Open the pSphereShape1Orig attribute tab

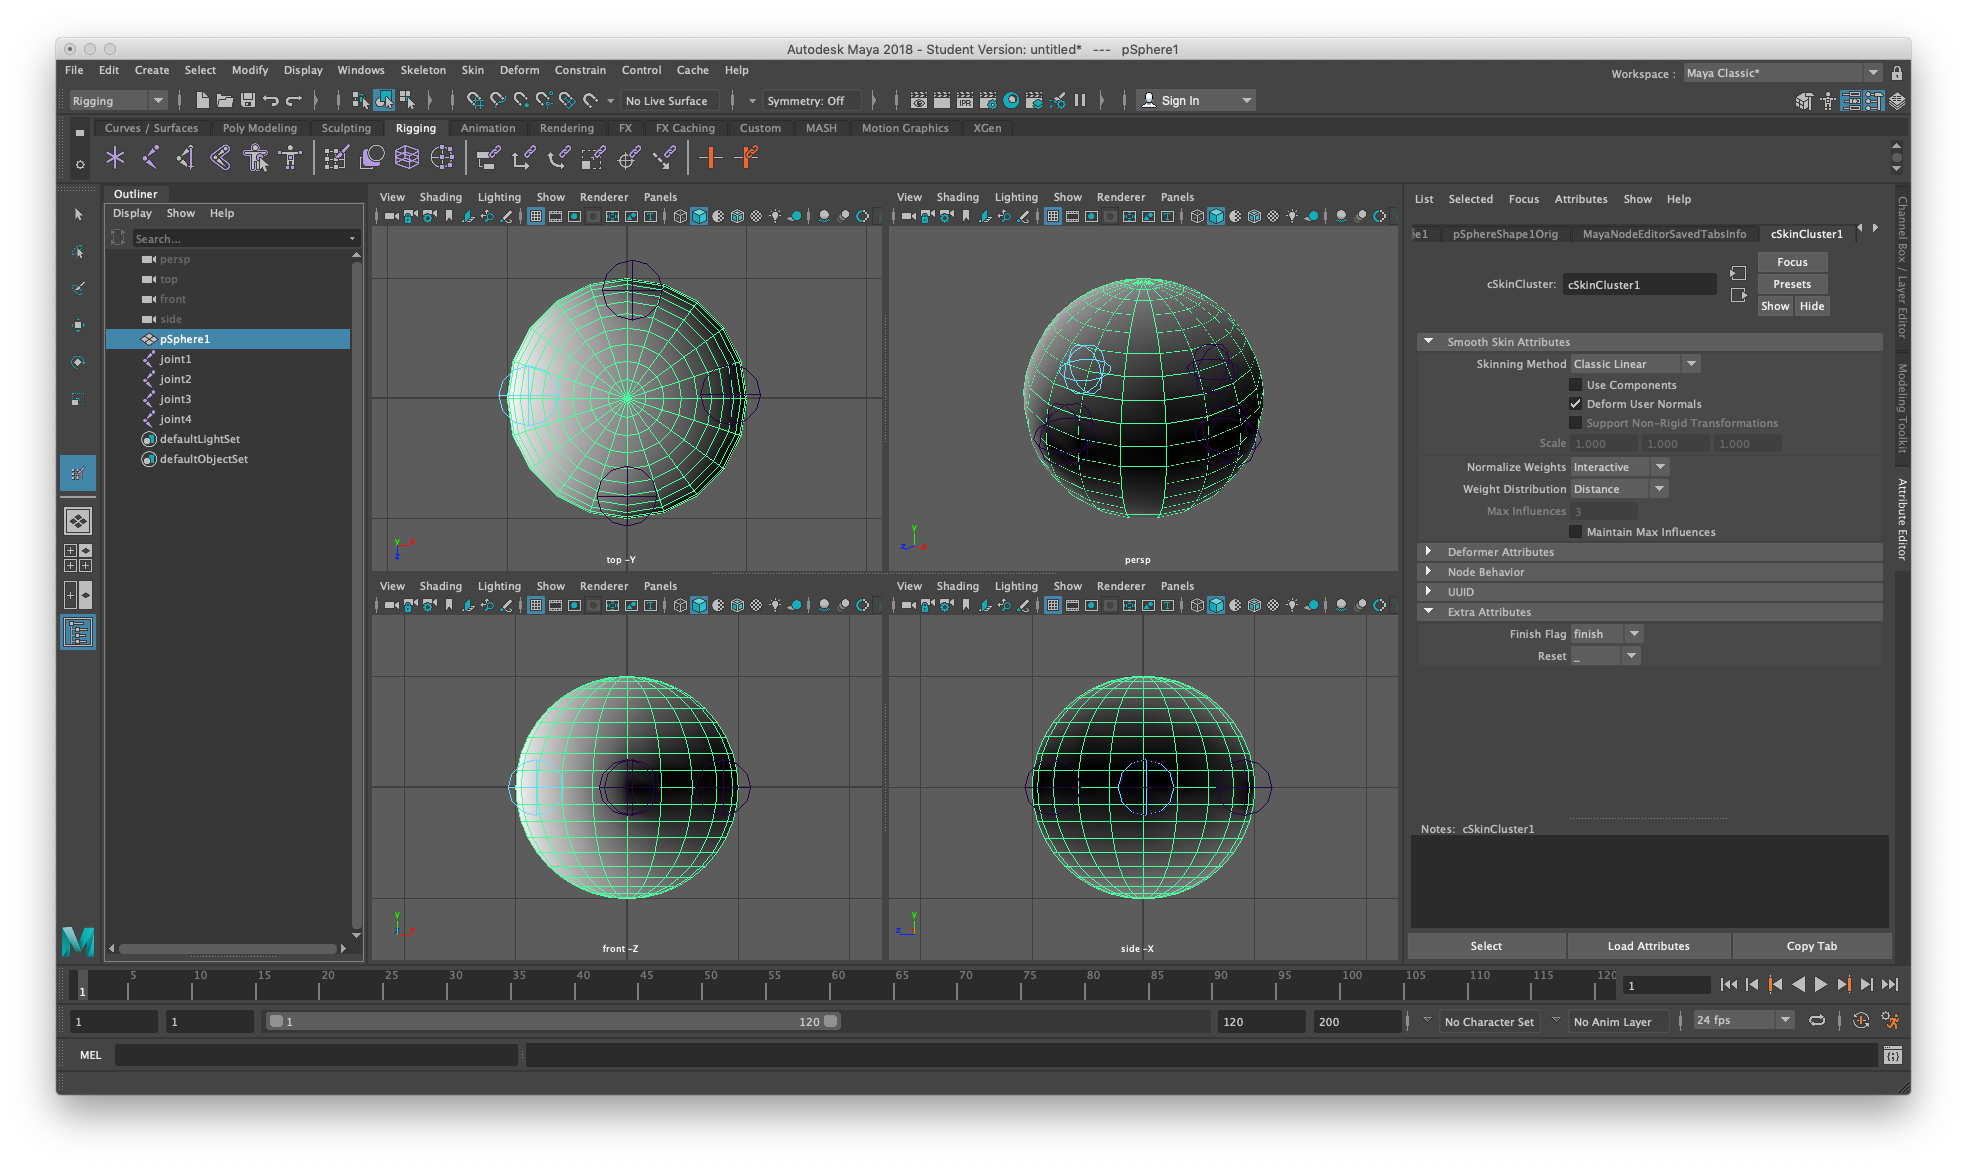[1504, 234]
